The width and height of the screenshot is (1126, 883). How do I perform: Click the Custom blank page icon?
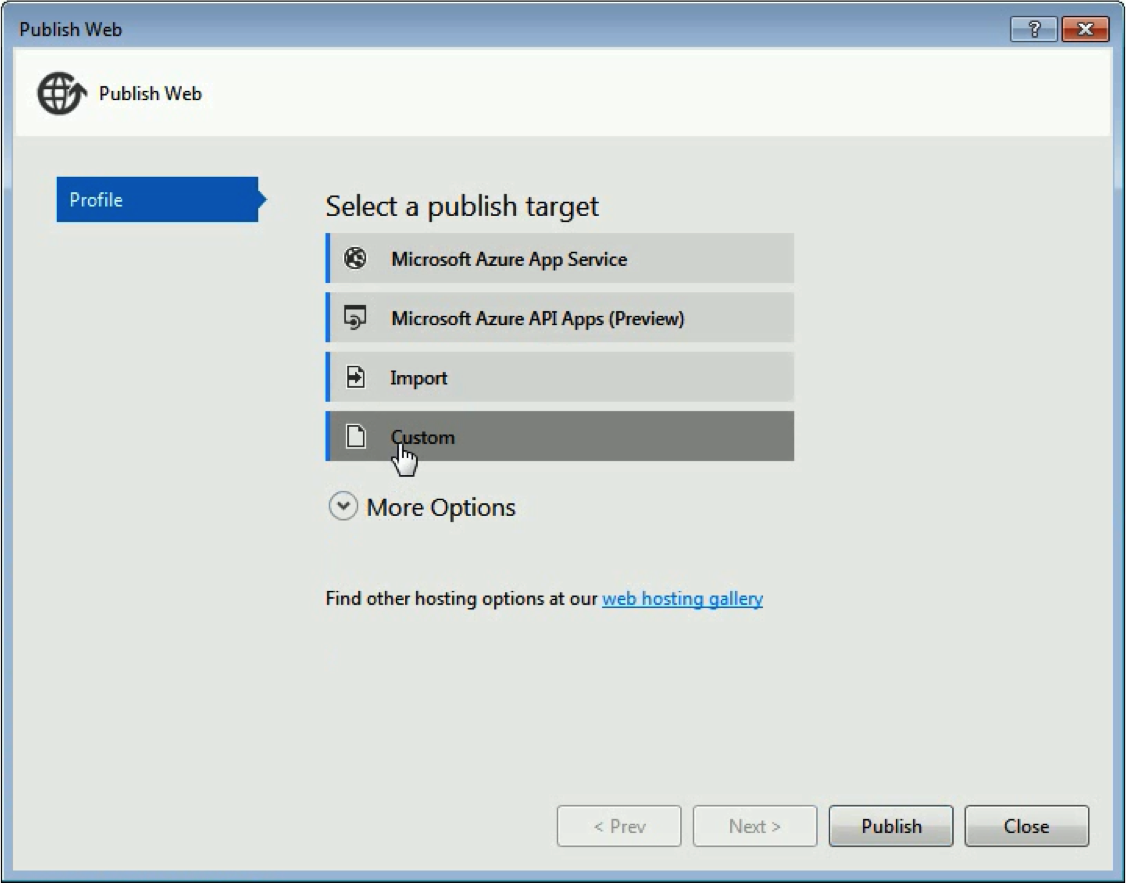[x=355, y=436]
